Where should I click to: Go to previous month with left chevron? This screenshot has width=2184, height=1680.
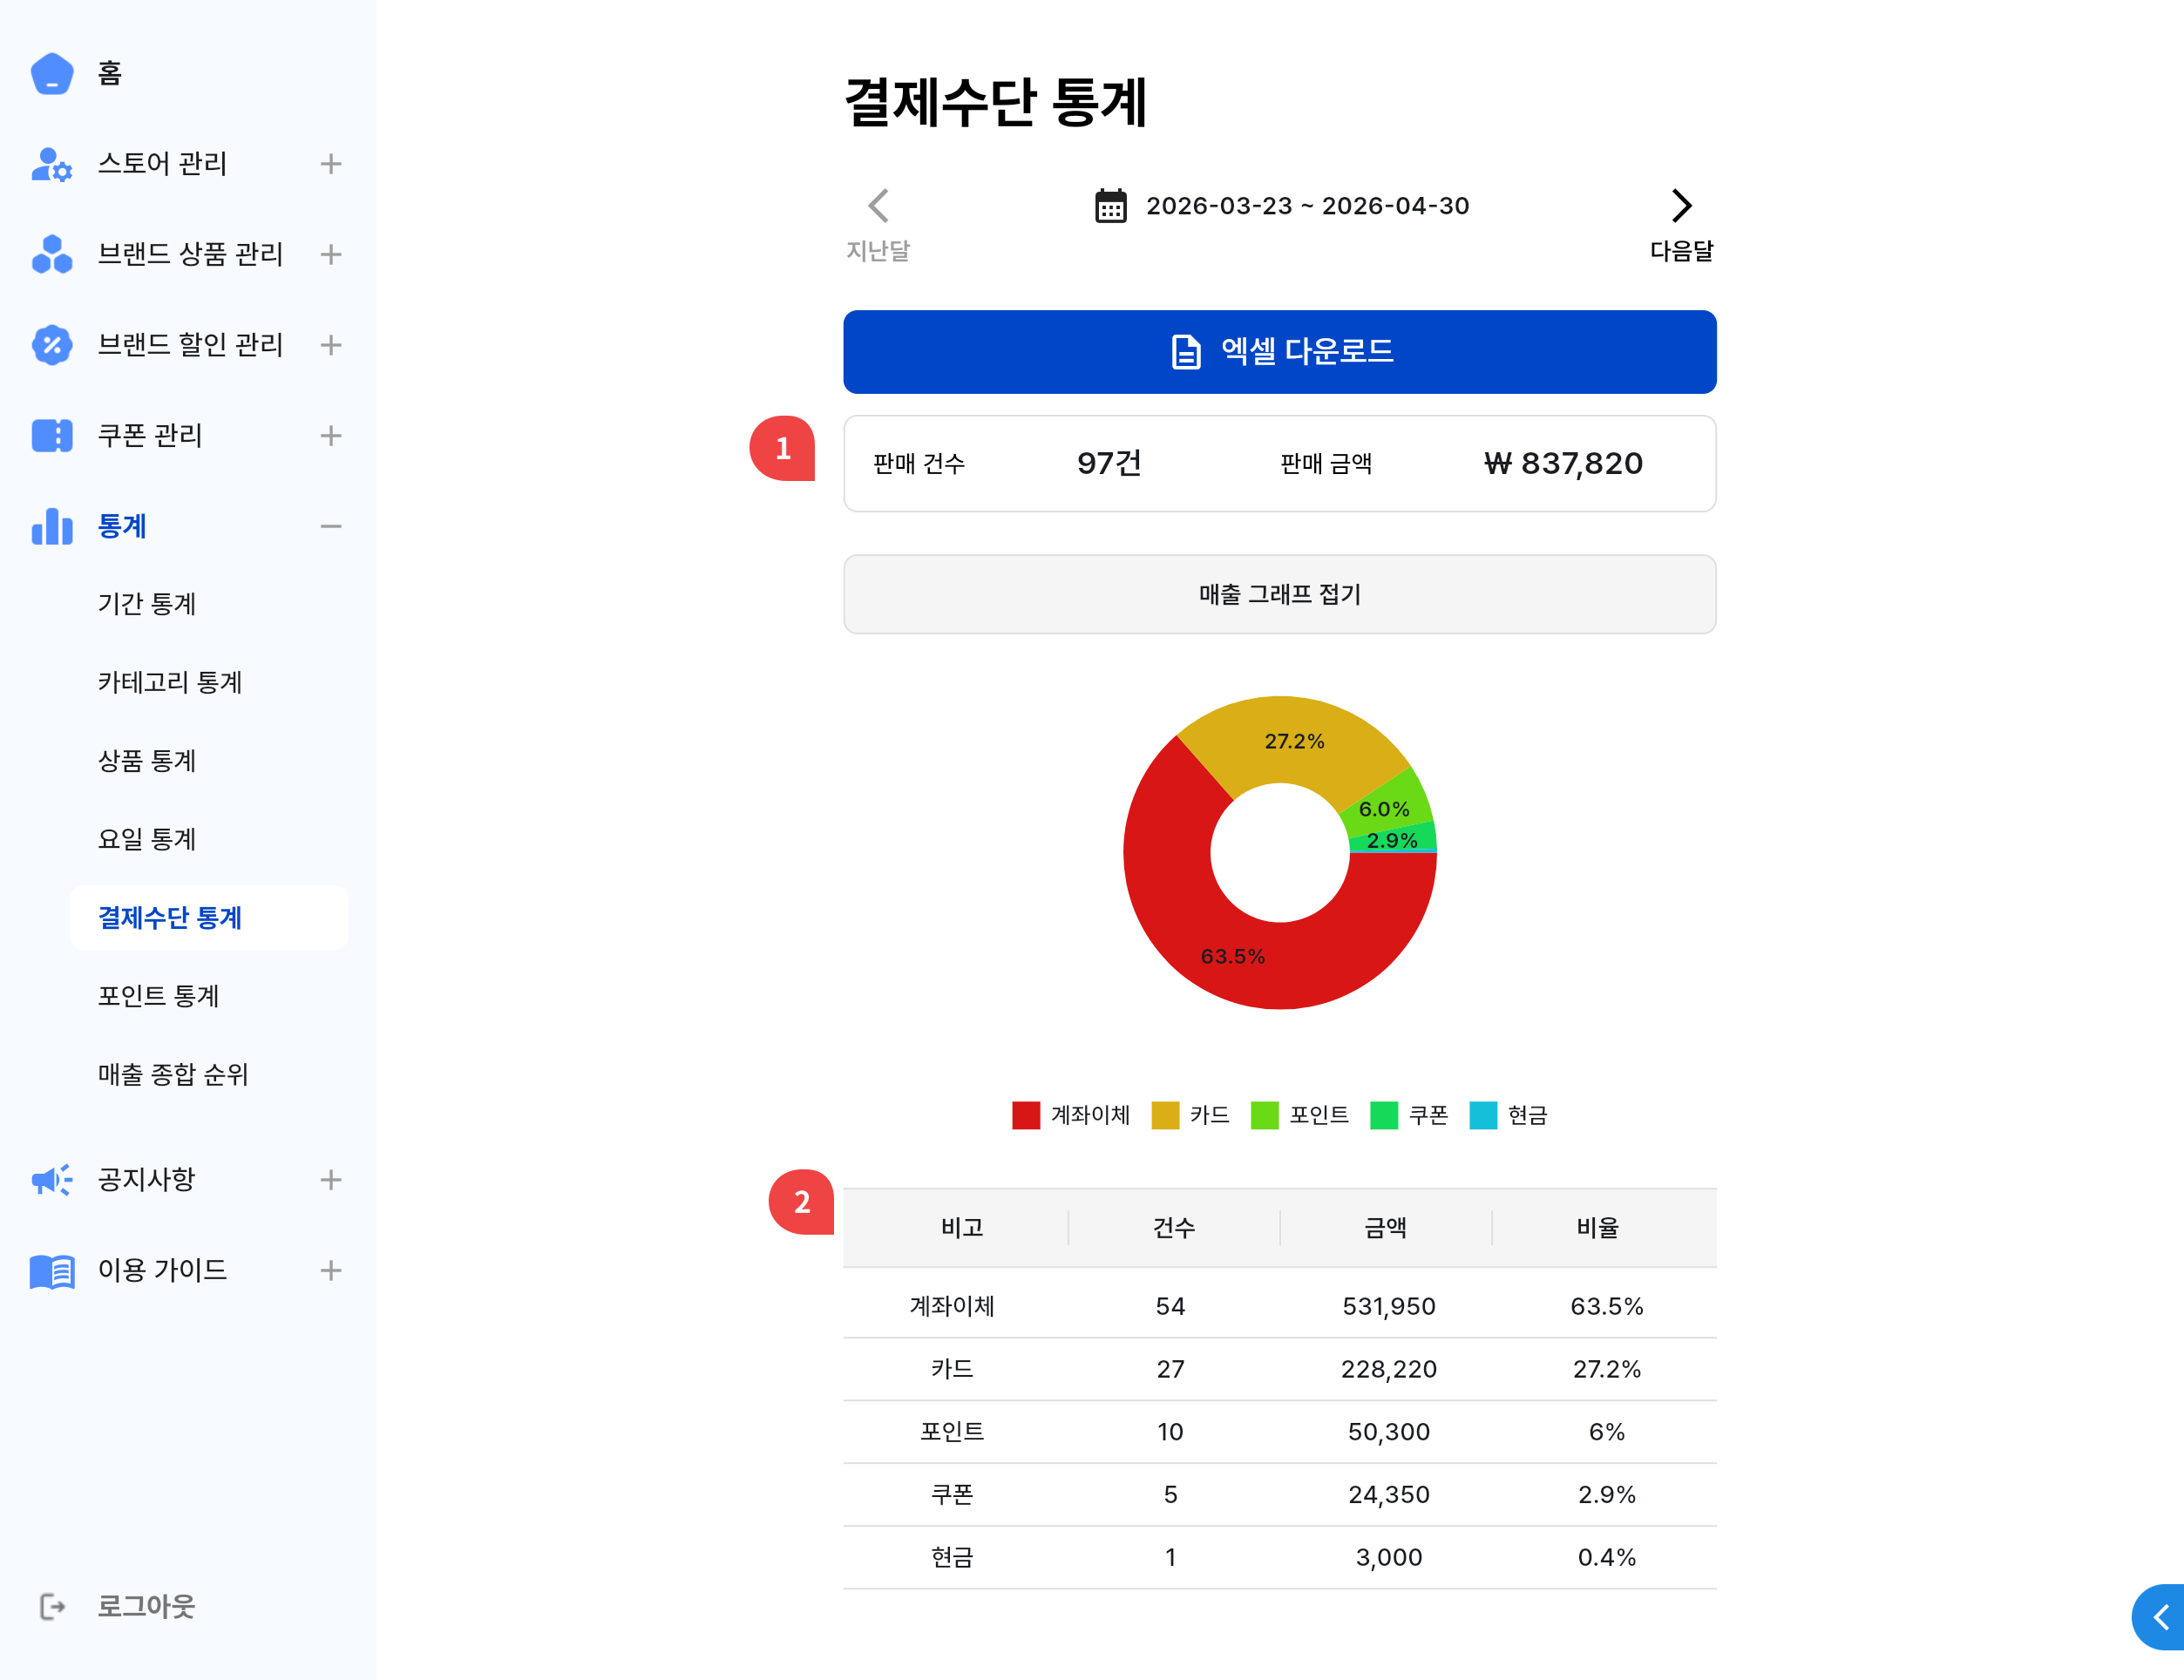878,206
